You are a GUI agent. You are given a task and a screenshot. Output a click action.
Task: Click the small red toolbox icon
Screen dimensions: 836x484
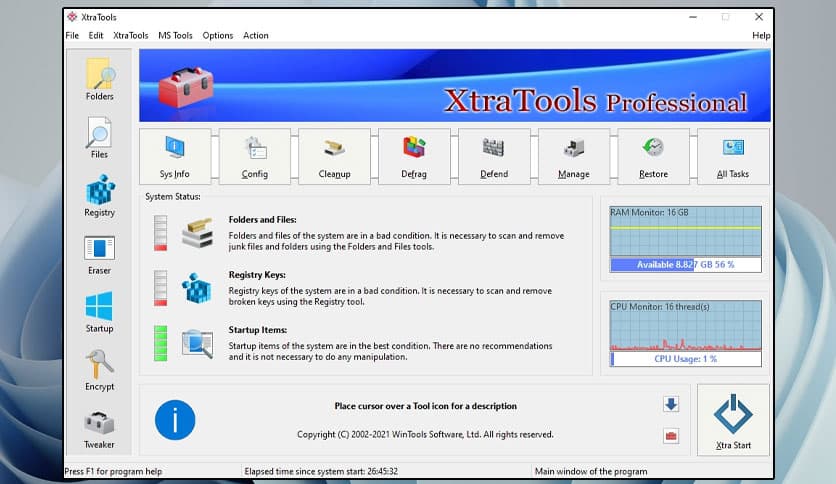point(671,436)
